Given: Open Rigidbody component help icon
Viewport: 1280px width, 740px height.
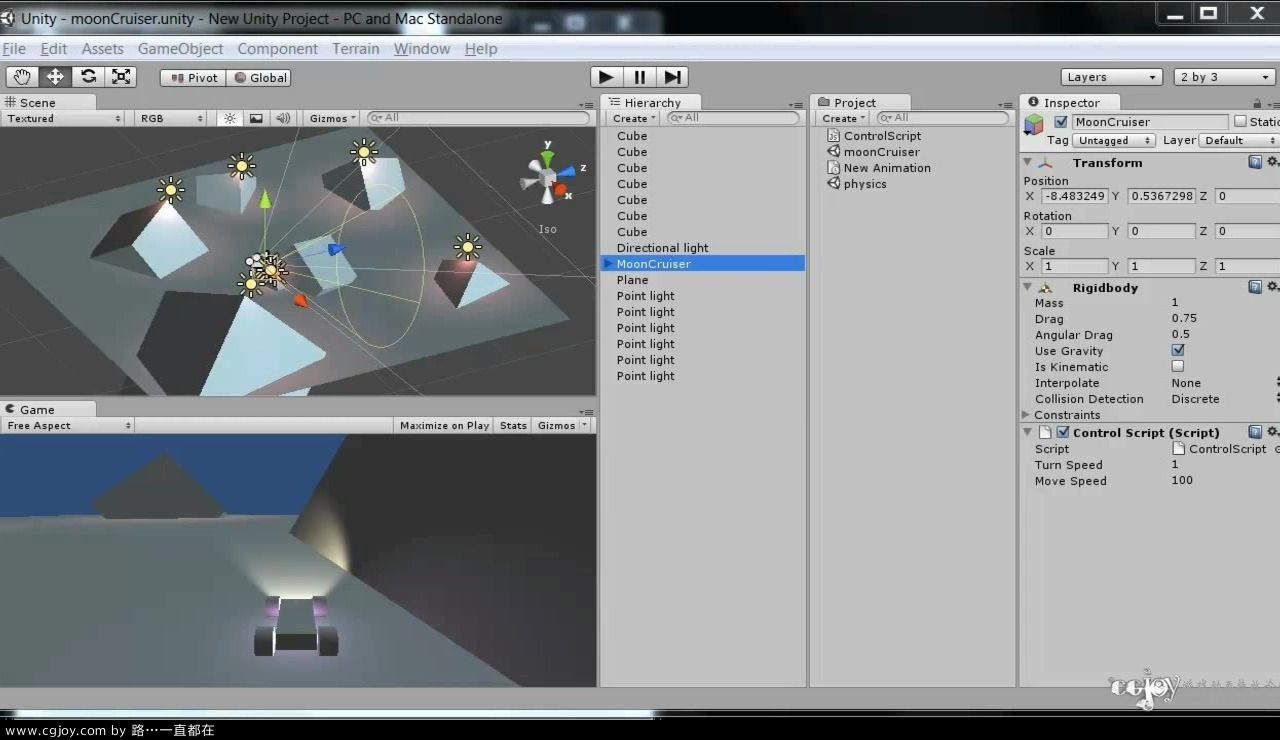Looking at the screenshot, I should [1255, 287].
